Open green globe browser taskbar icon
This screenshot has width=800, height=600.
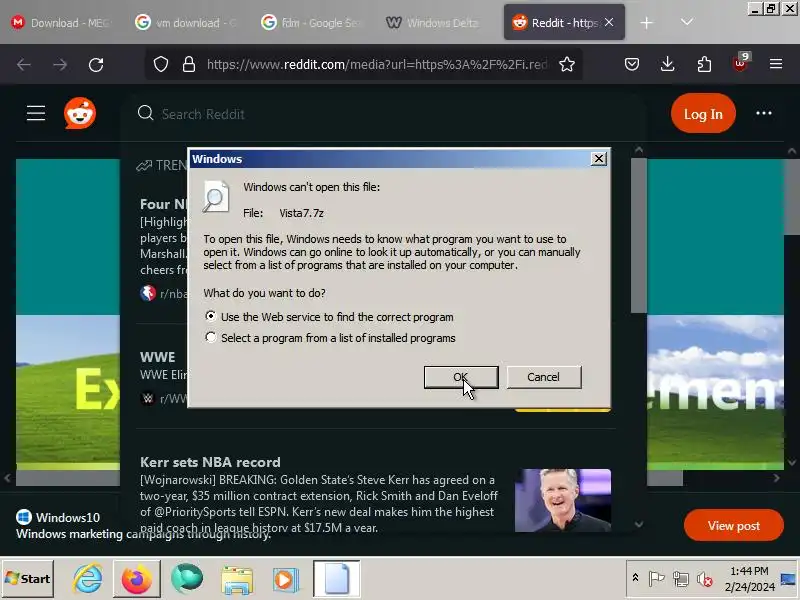pyautogui.click(x=187, y=579)
